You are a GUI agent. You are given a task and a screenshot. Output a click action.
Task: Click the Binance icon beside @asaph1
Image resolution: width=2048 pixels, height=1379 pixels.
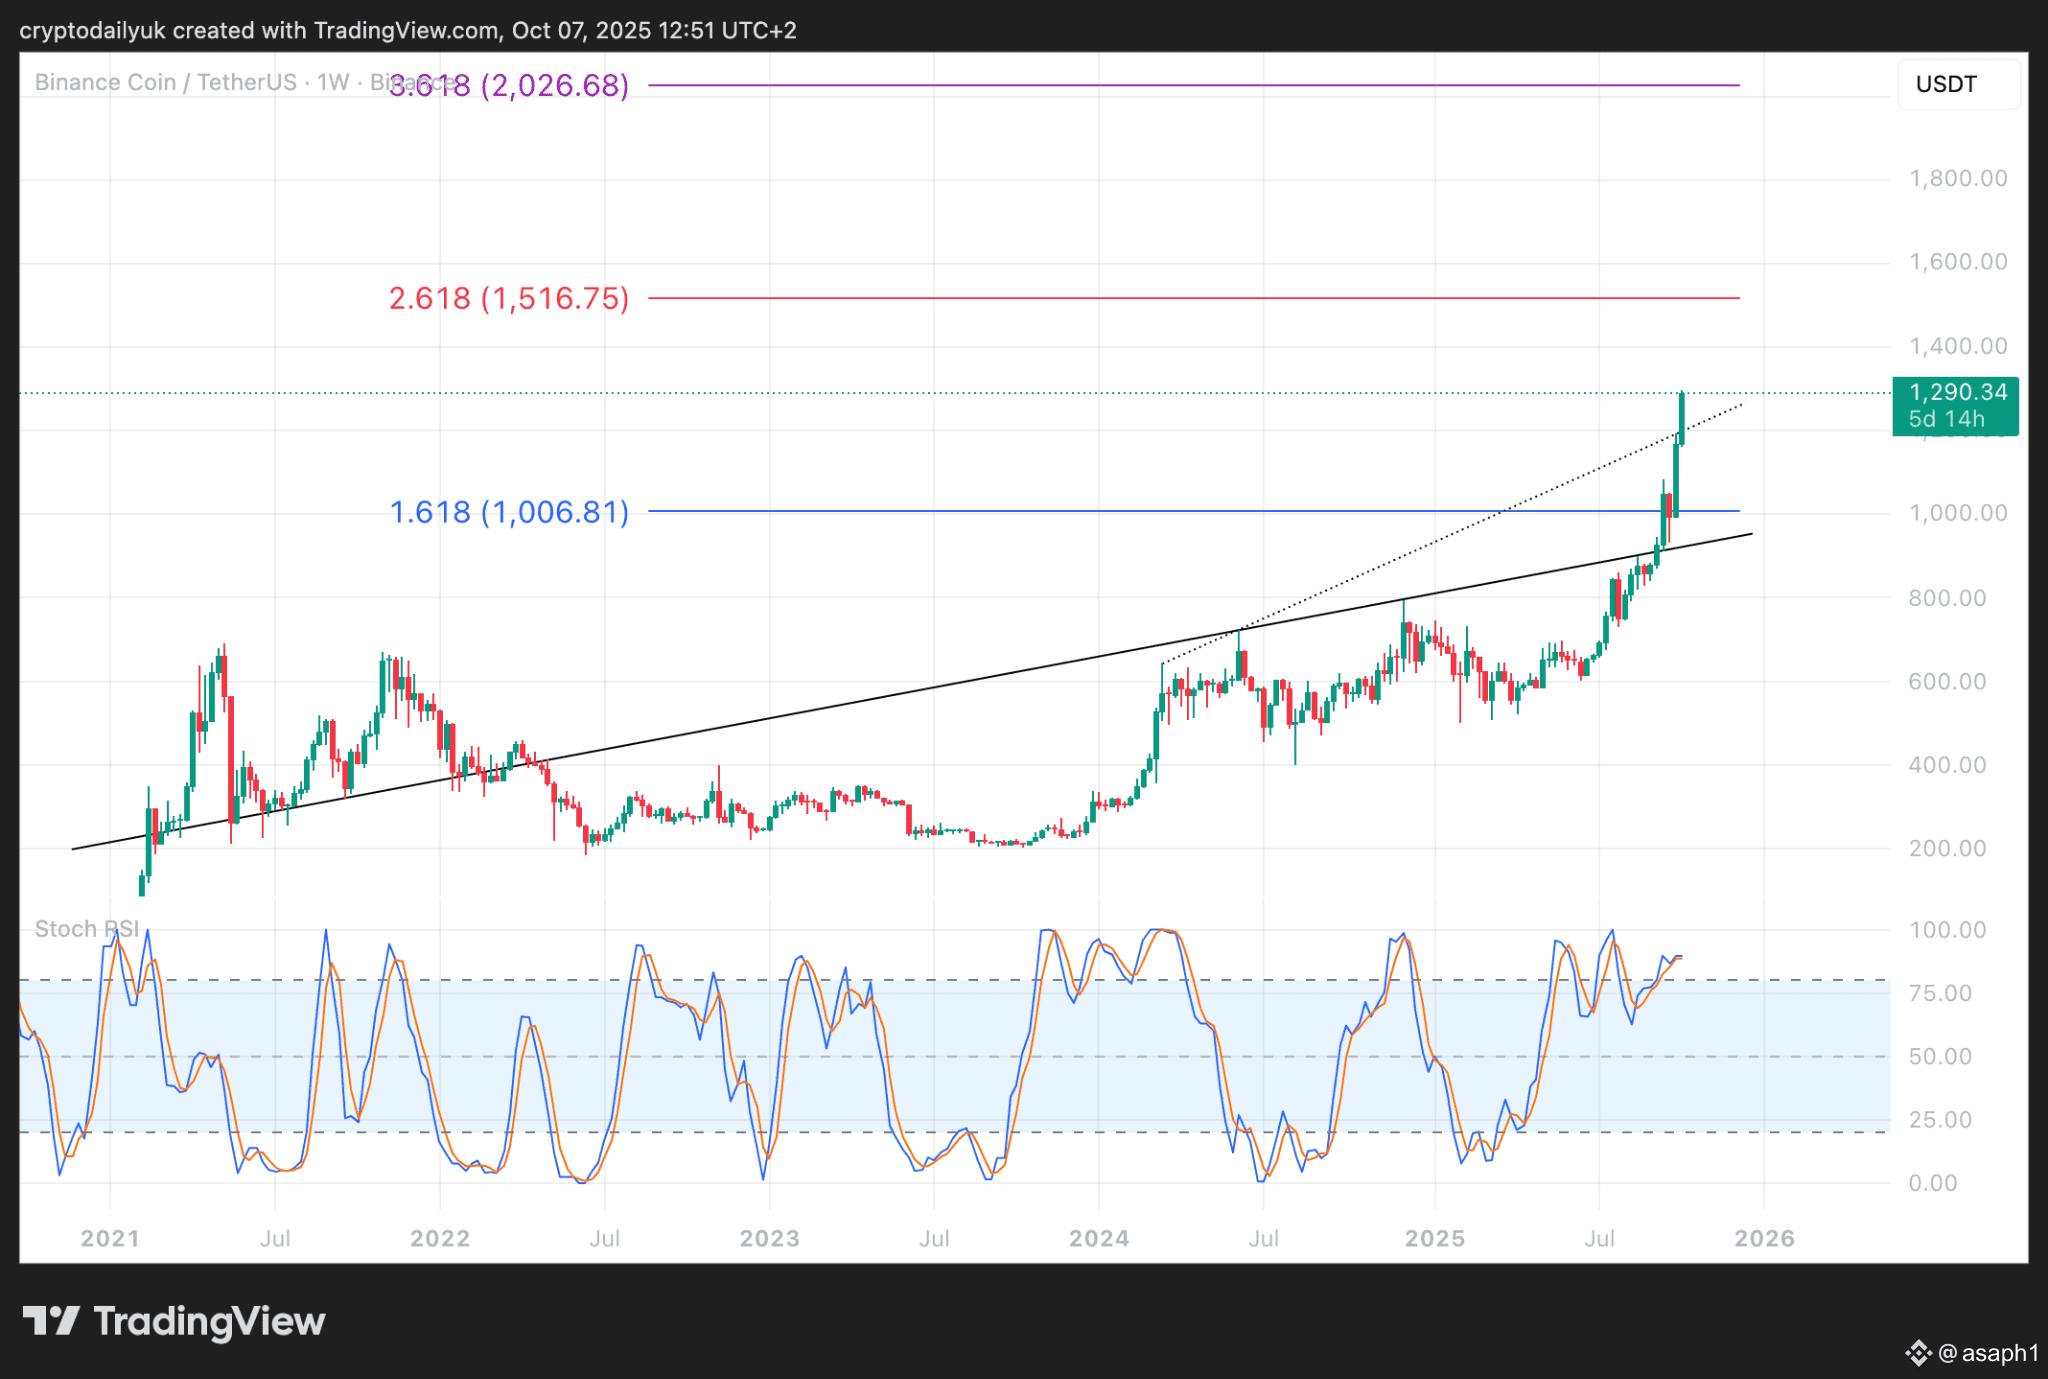click(x=1917, y=1353)
